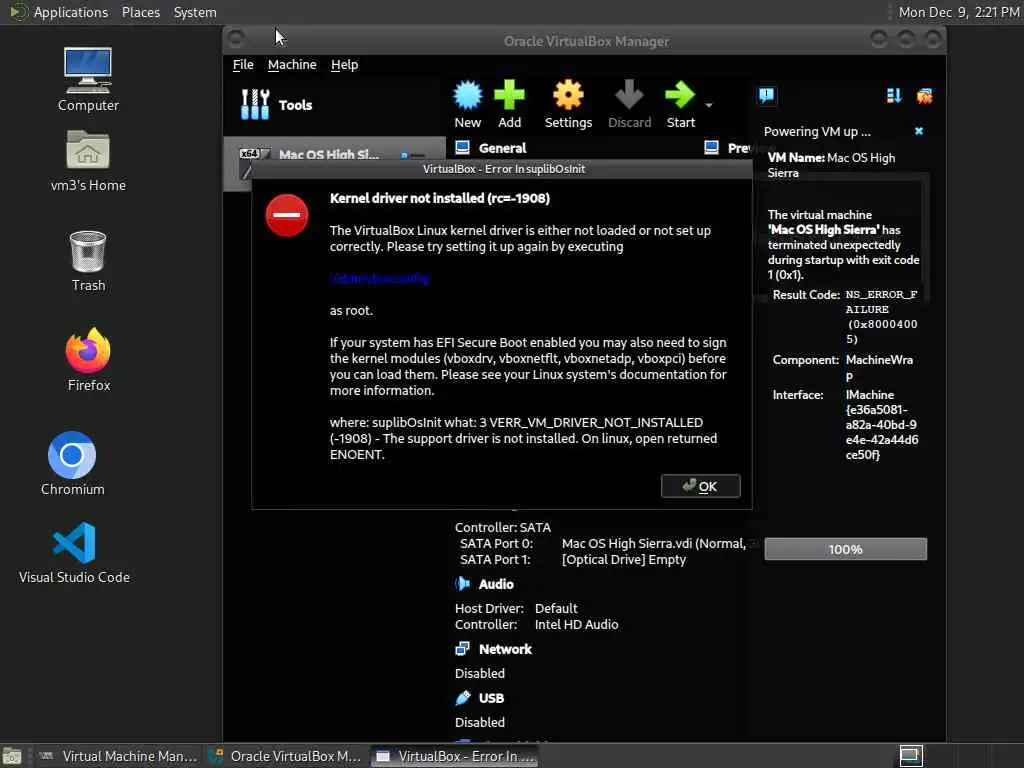Click the Intel HD Audio controller text

click(576, 624)
